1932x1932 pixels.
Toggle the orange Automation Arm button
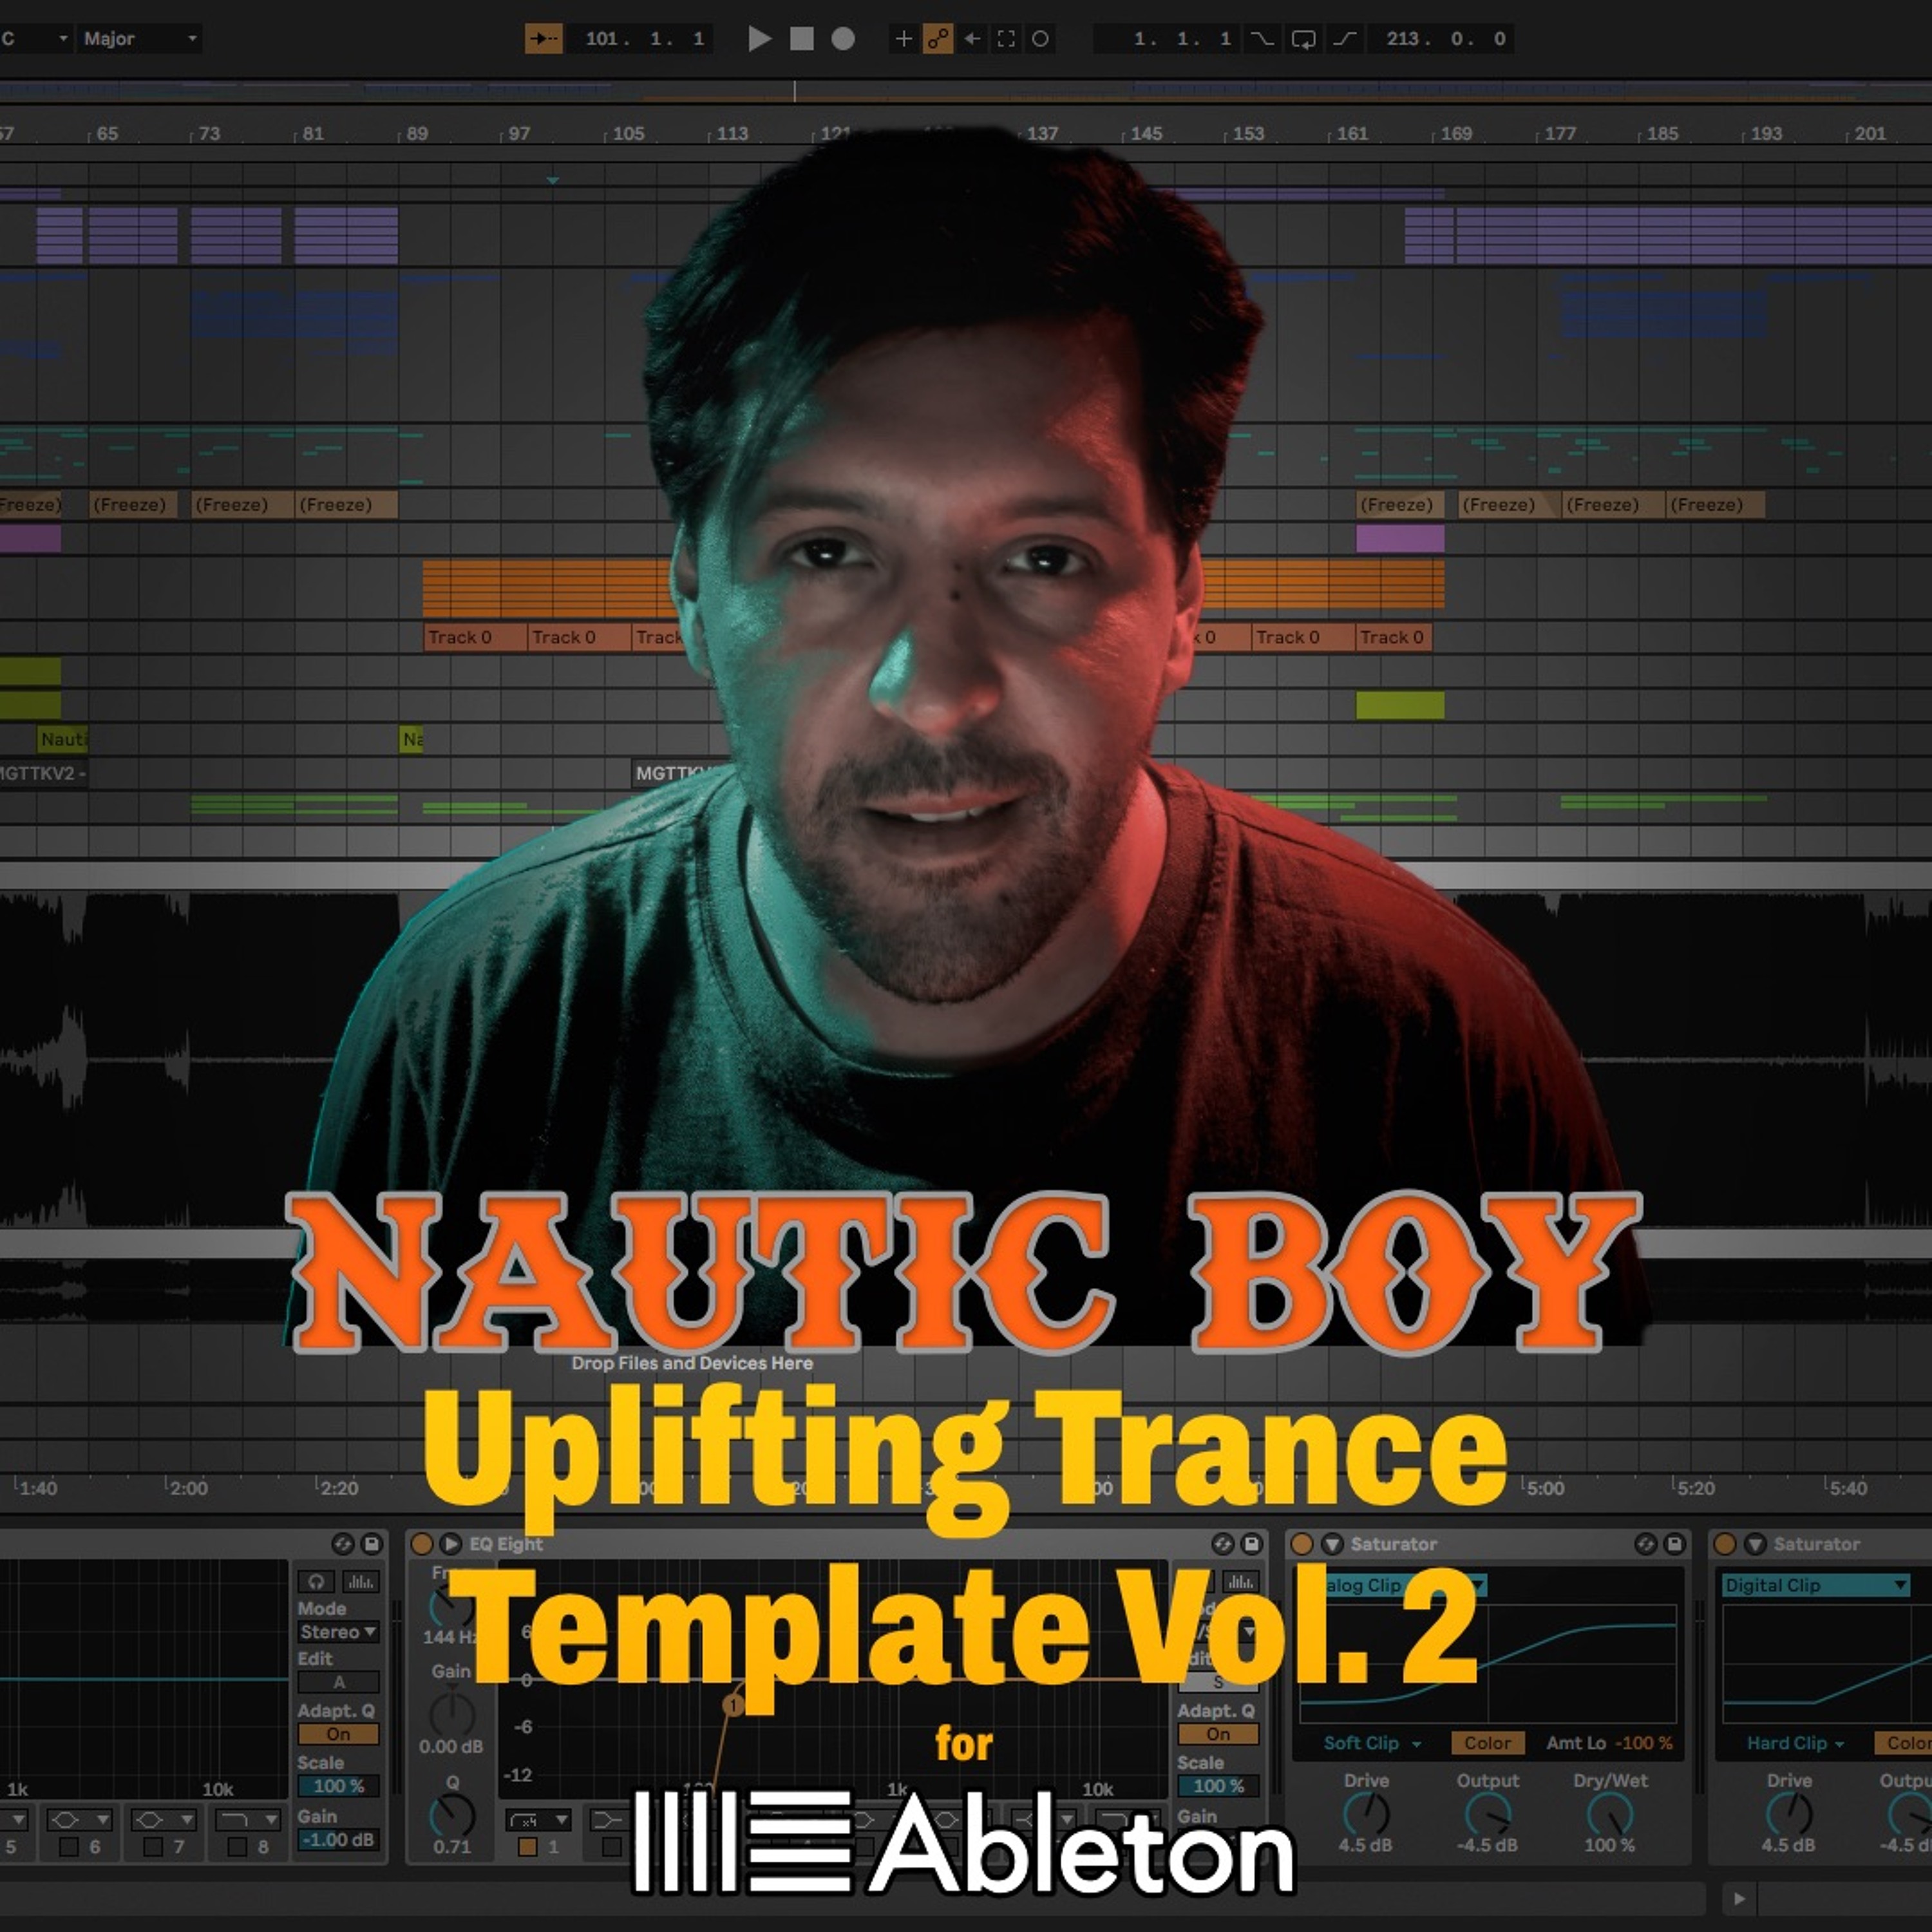coord(938,39)
